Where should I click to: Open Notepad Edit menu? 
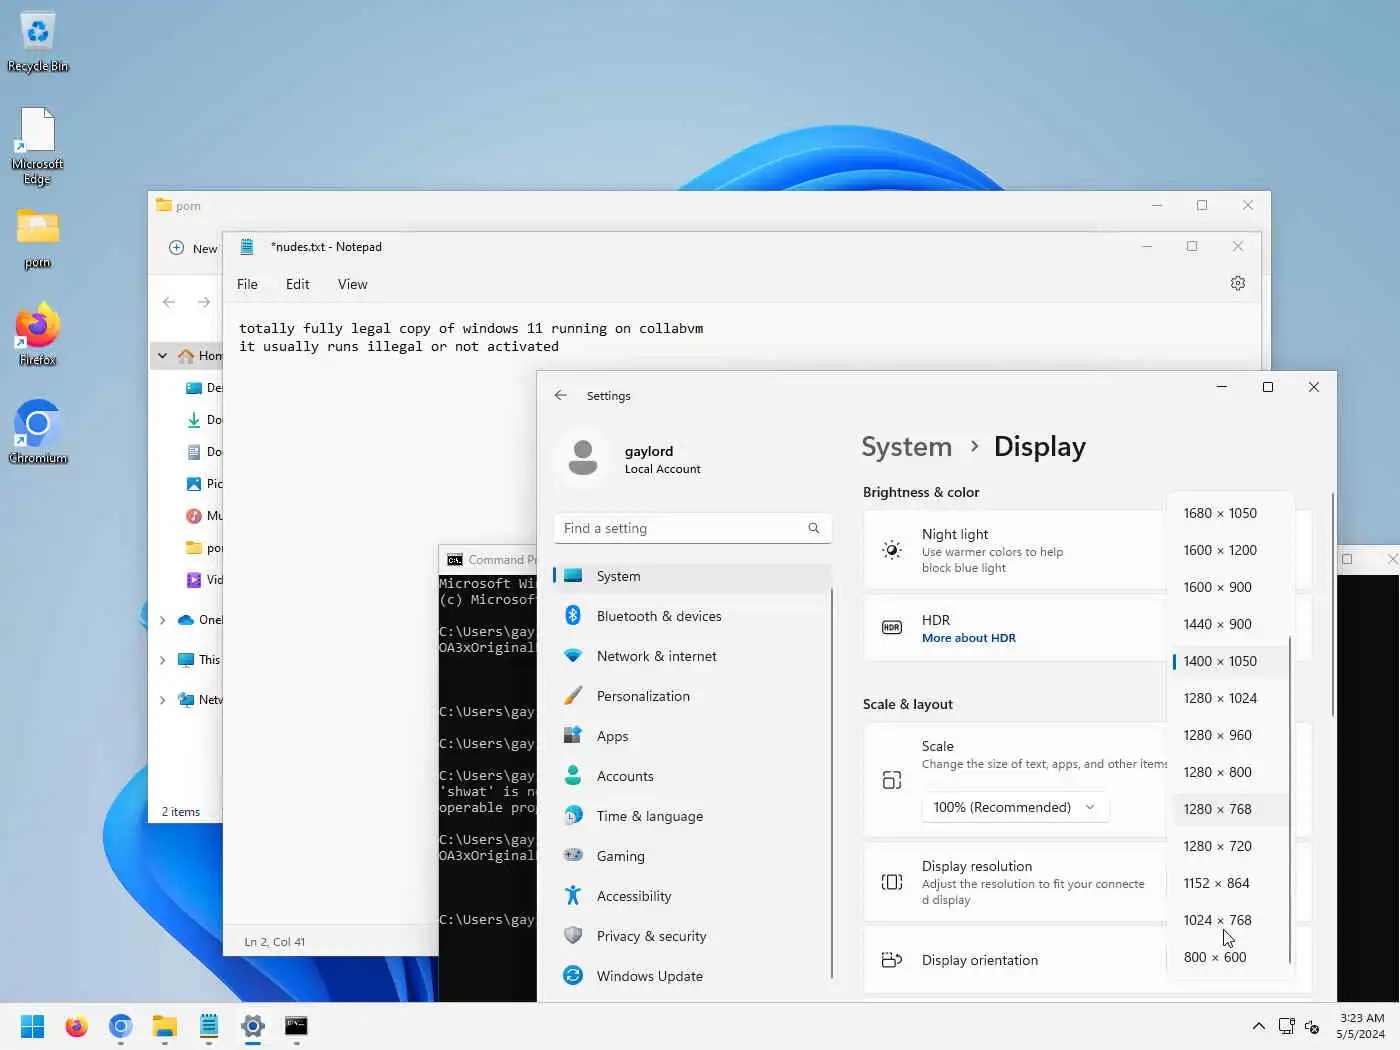(x=297, y=284)
